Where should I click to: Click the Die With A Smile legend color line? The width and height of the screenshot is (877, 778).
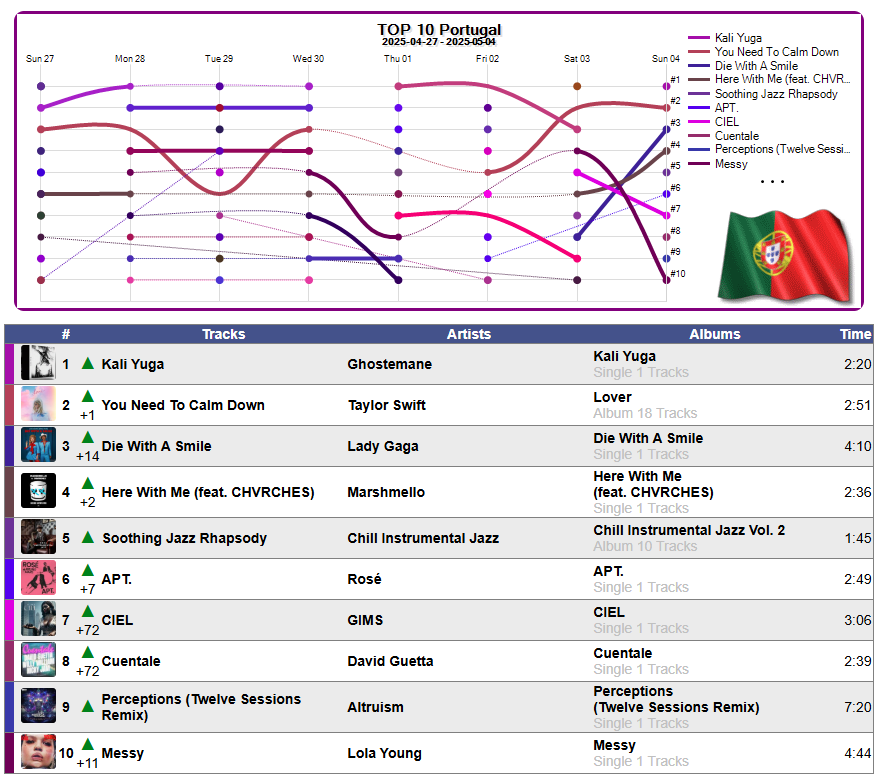[x=699, y=65]
